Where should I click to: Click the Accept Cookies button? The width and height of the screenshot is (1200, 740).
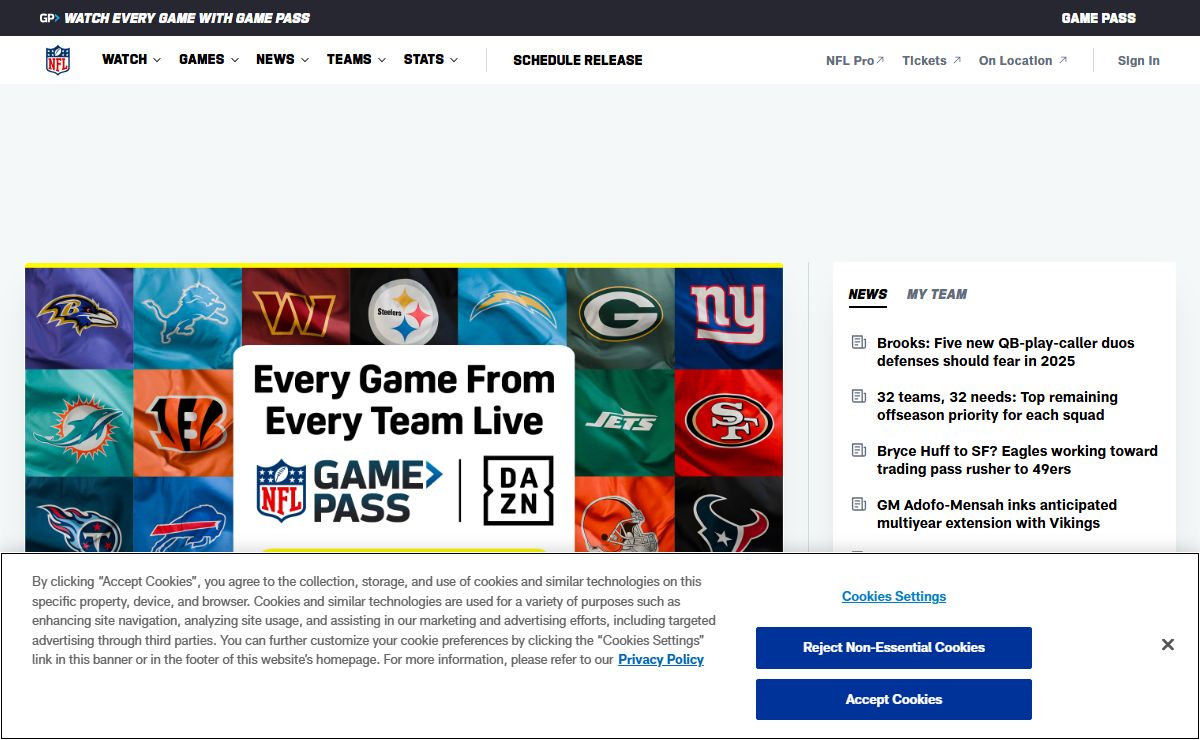pyautogui.click(x=894, y=699)
